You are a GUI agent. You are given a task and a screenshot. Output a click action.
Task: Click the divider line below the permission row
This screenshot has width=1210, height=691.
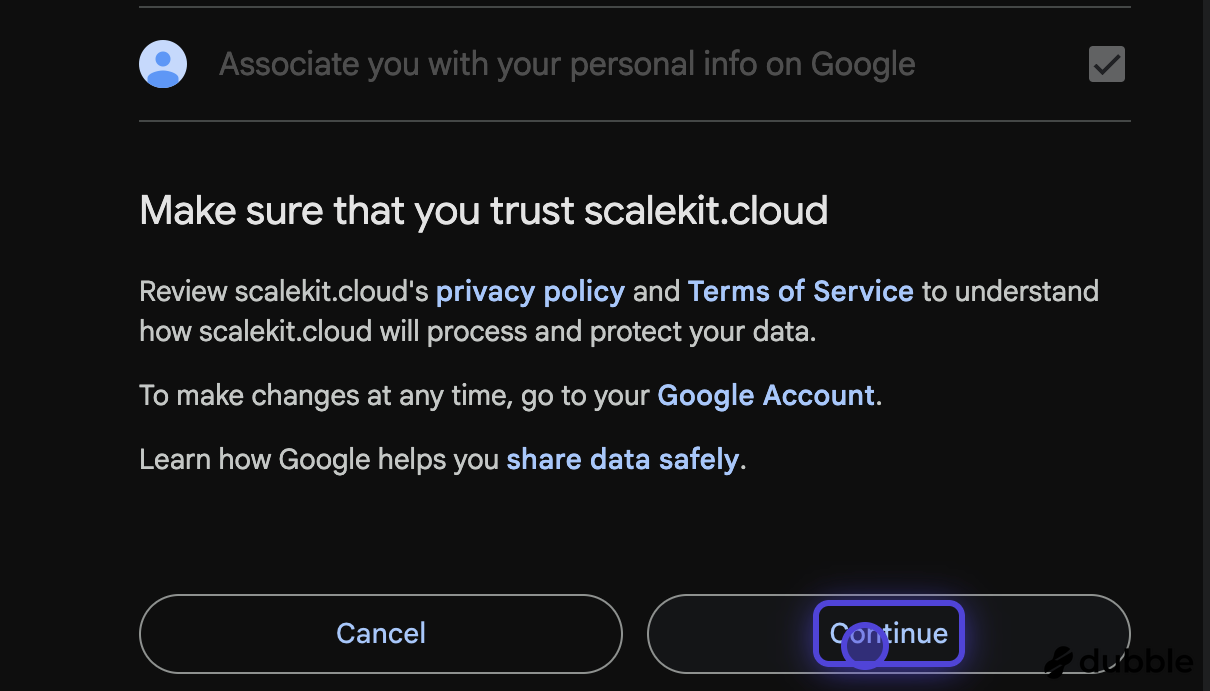click(634, 124)
